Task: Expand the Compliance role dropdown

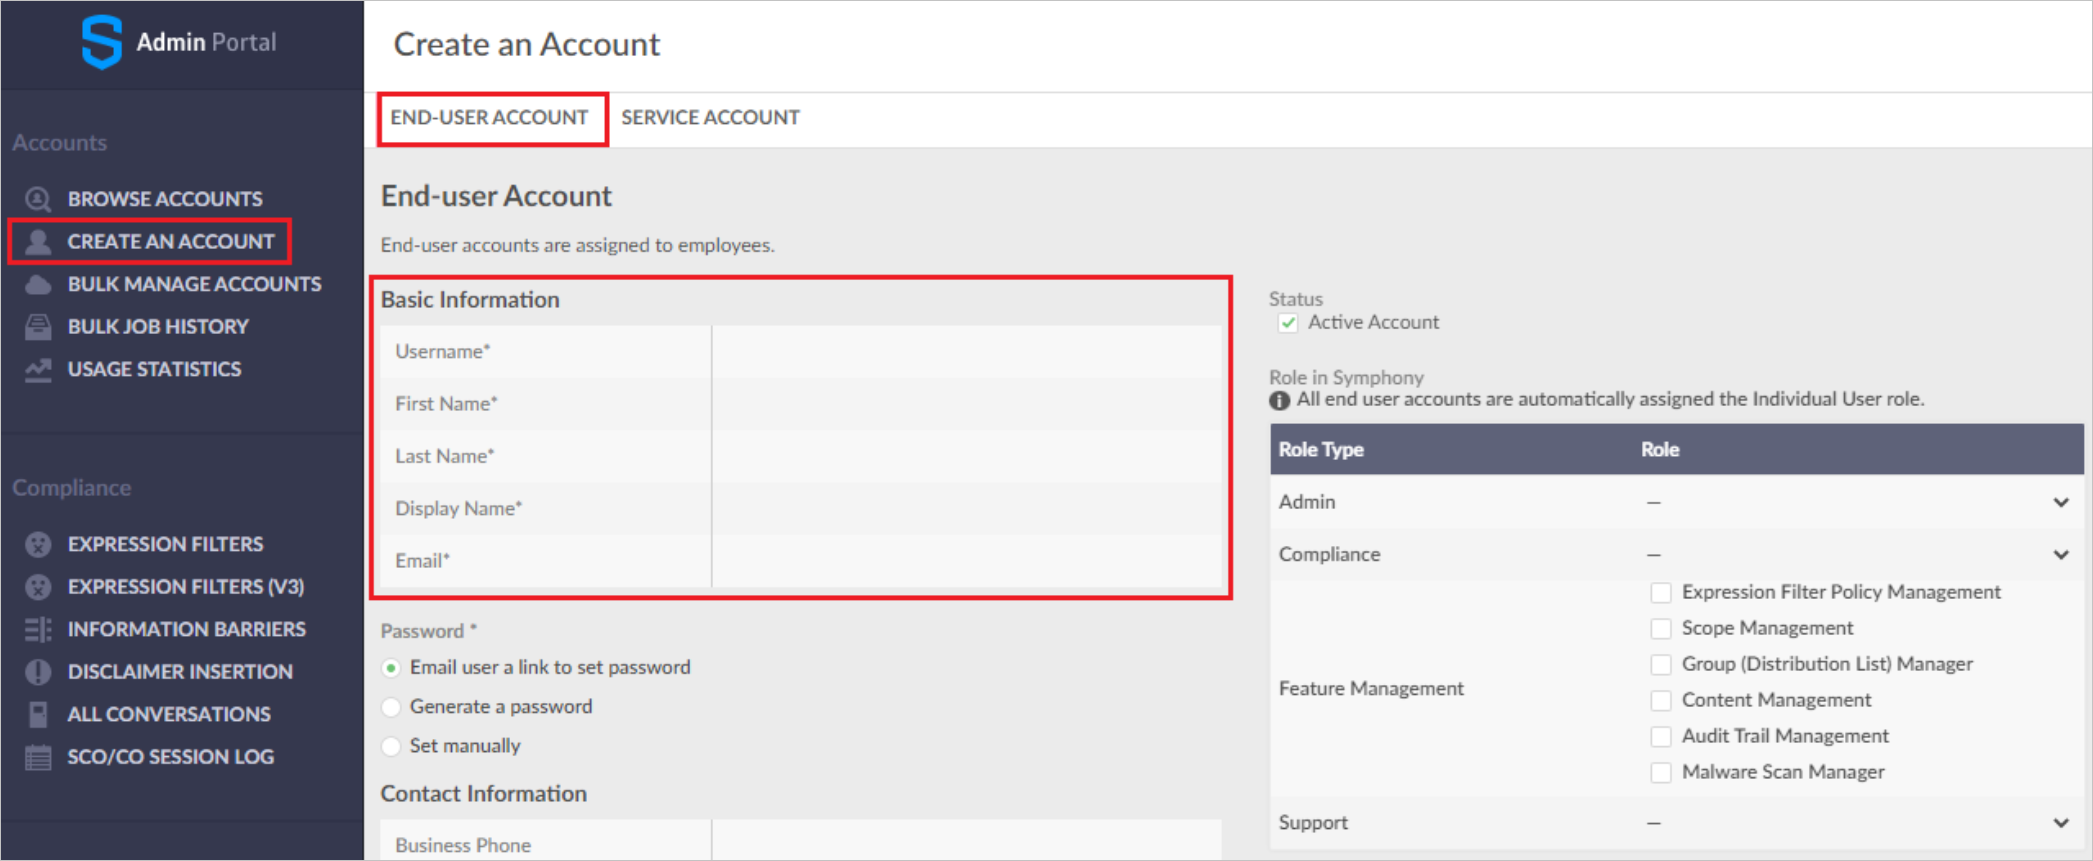Action: 2061,554
